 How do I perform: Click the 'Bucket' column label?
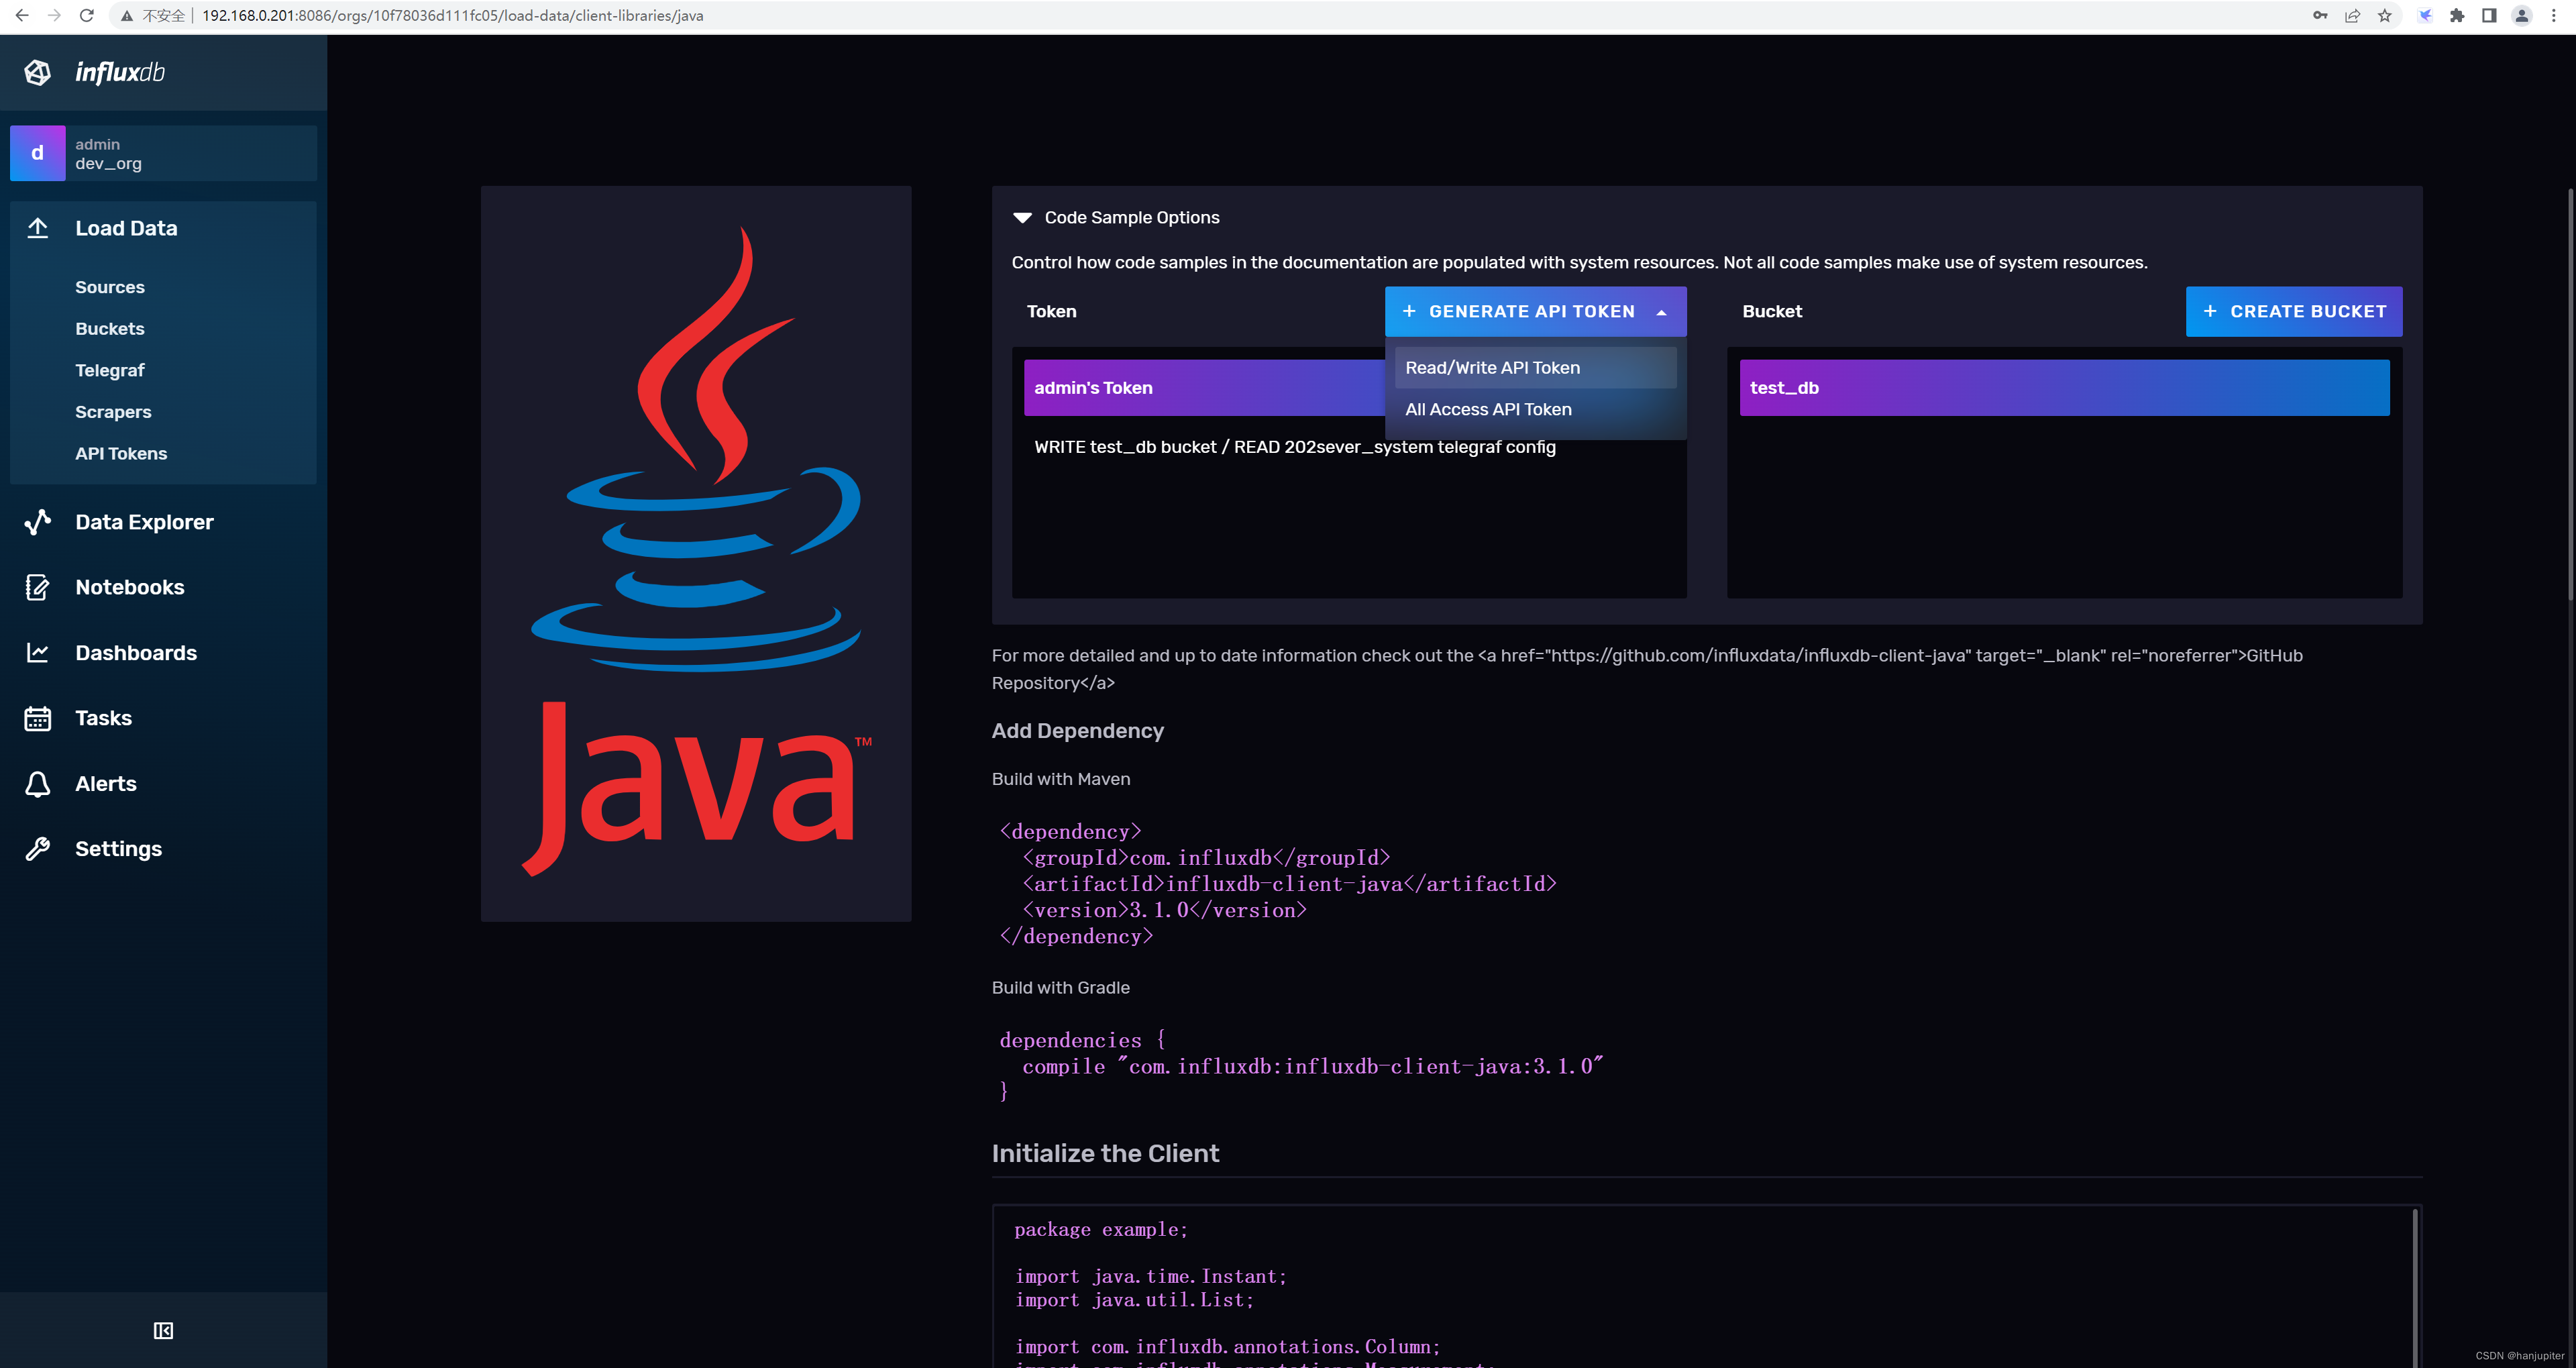point(1772,312)
